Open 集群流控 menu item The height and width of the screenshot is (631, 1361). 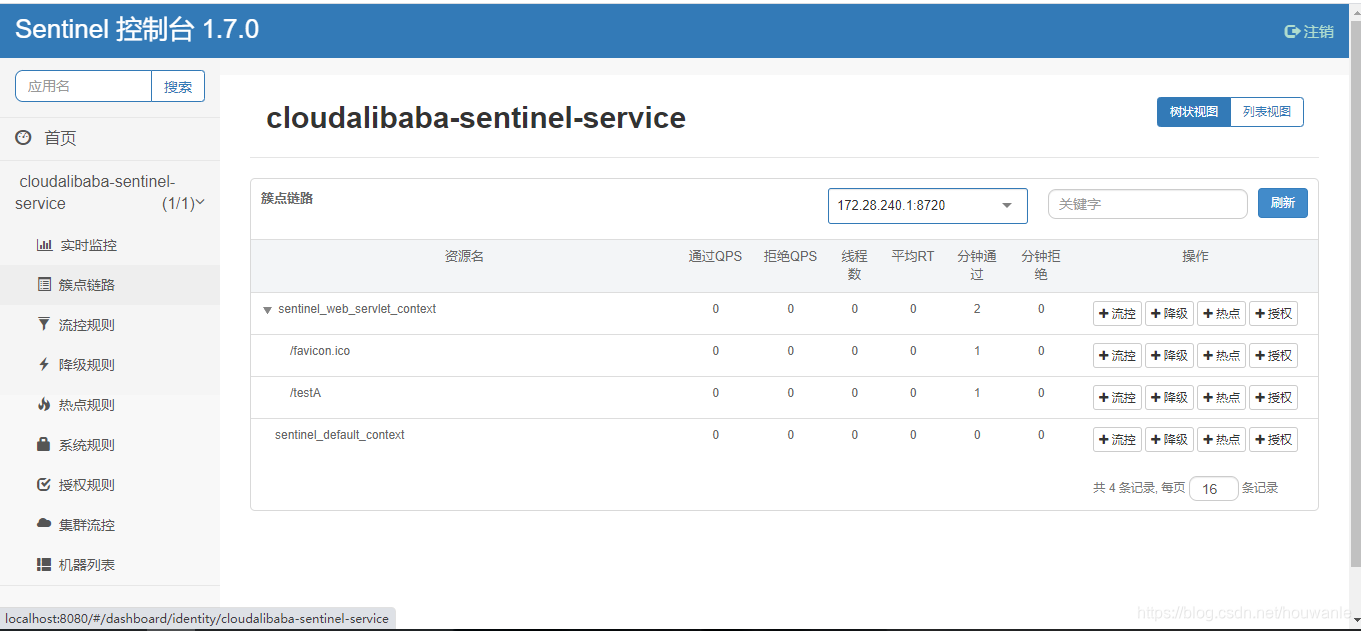[110, 525]
